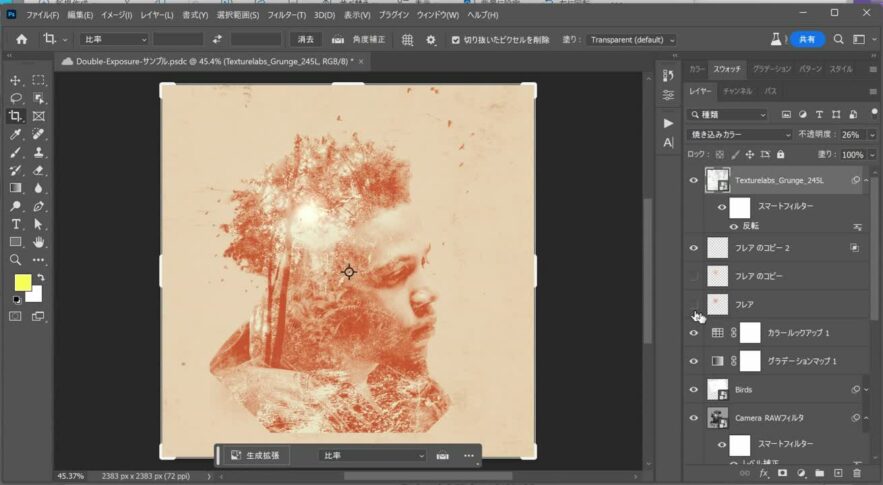
Task: Hide the フレア のコピー 2 layer
Action: point(694,248)
